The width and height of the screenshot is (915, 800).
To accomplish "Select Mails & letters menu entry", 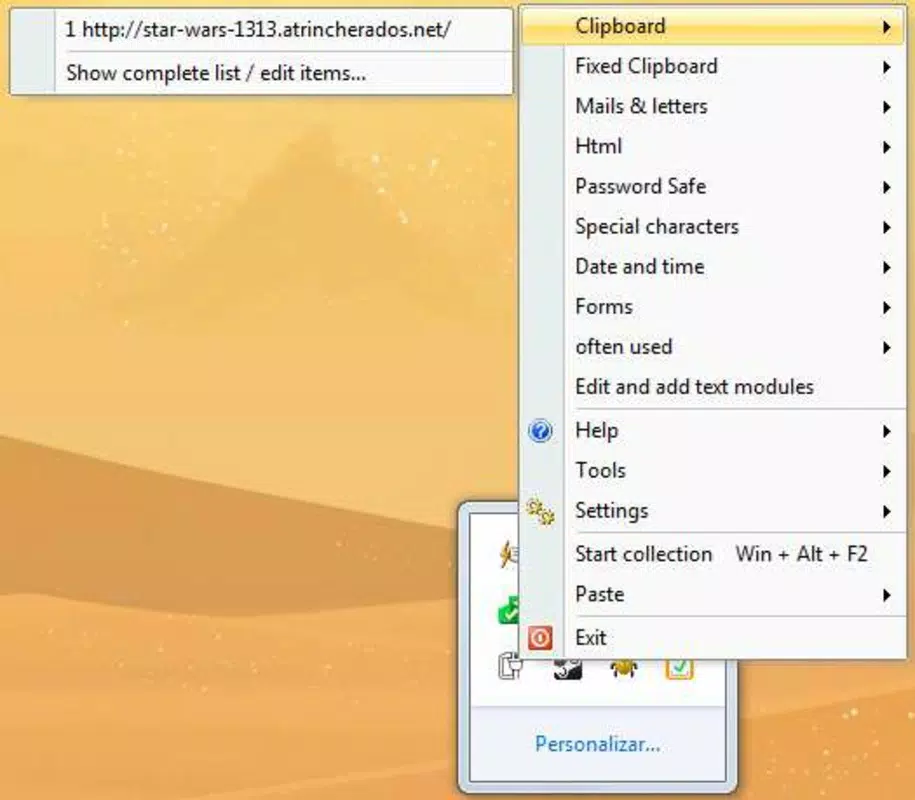I will (x=713, y=107).
